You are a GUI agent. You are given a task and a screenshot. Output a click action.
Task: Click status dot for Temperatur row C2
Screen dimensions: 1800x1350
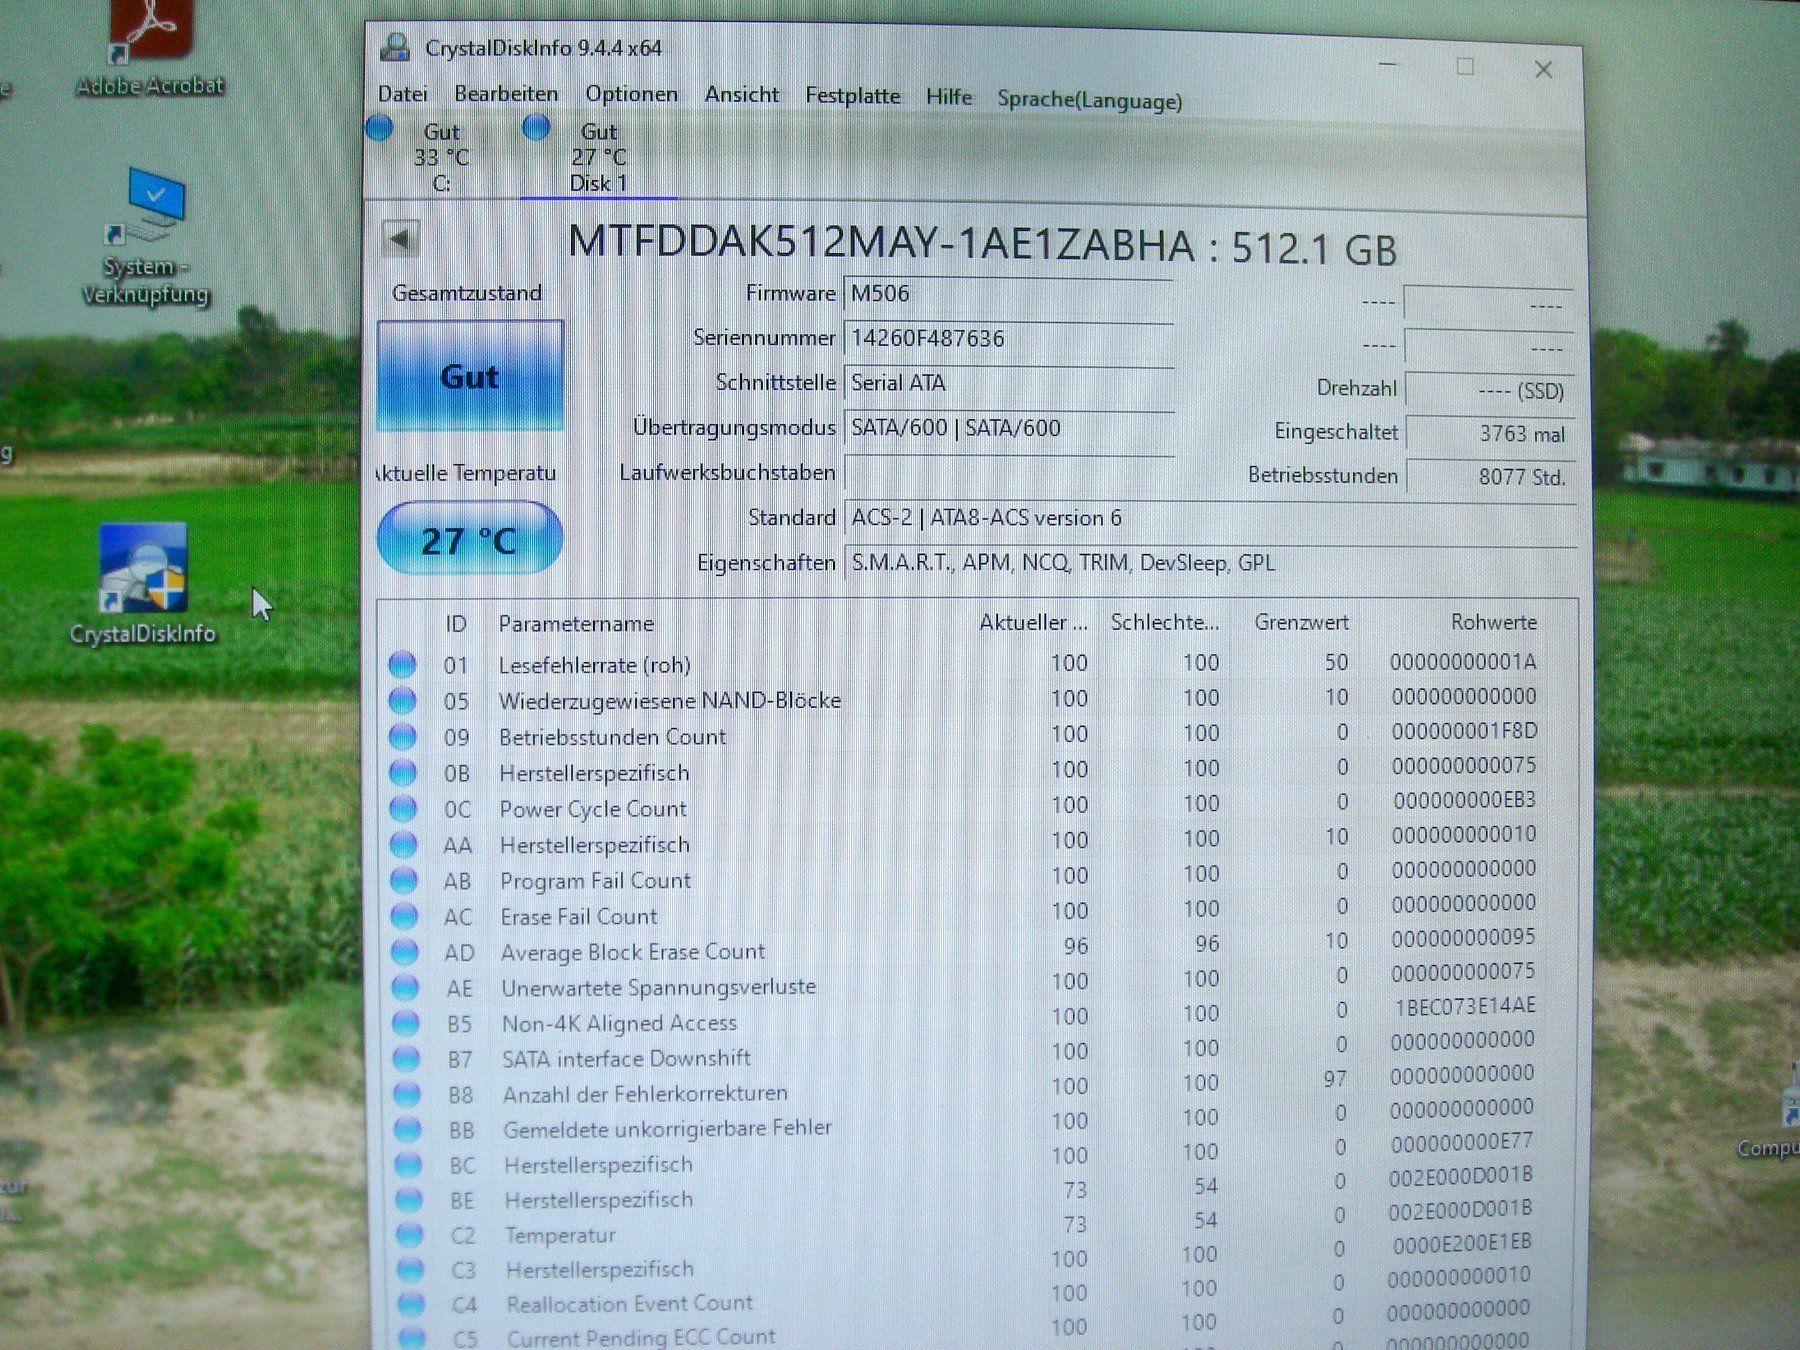[x=409, y=1234]
